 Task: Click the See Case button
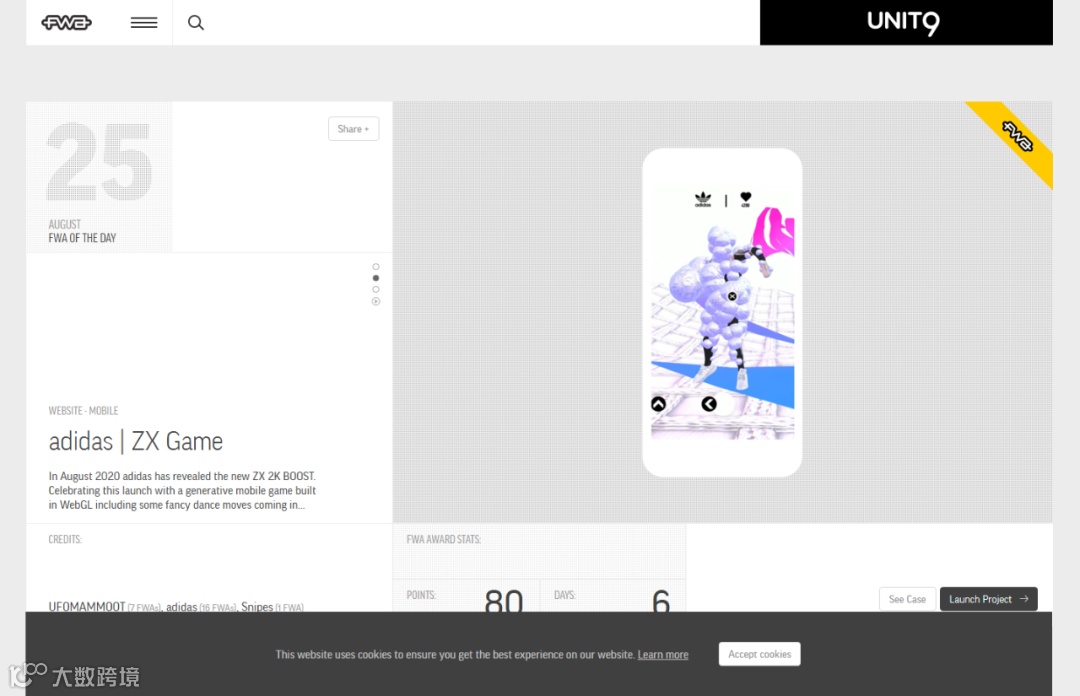(907, 599)
